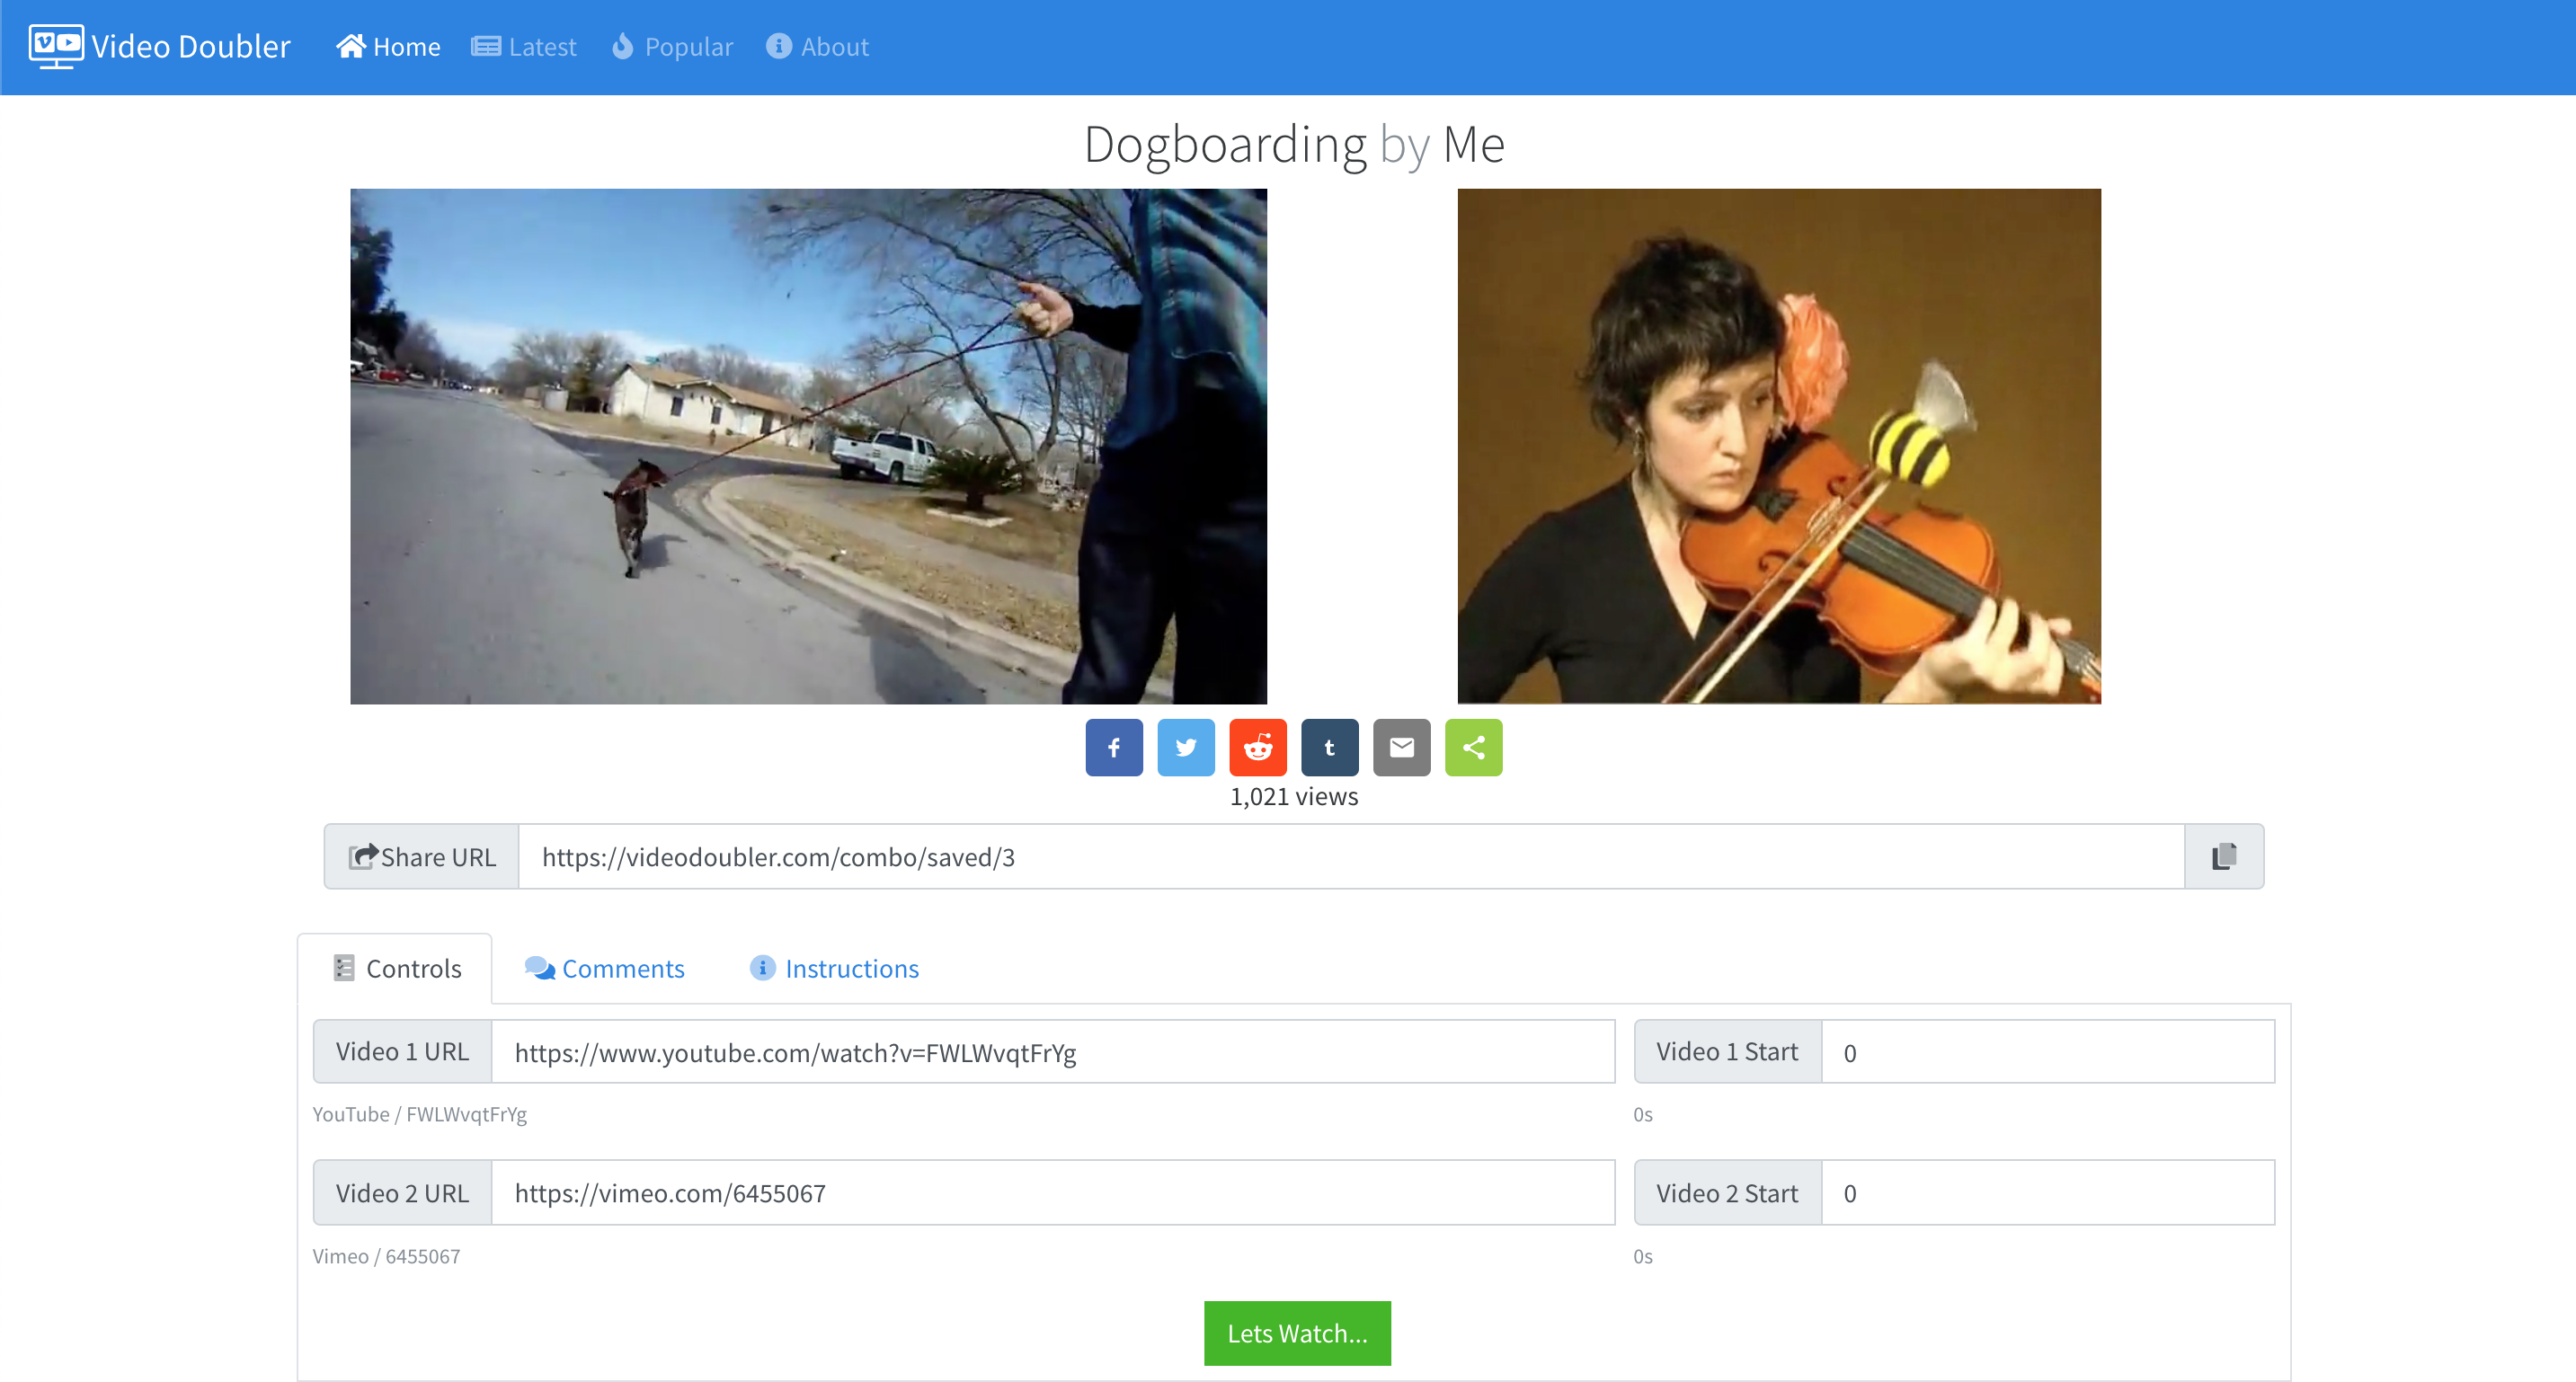This screenshot has height=1382, width=2576.
Task: Open the About page
Action: [x=817, y=47]
